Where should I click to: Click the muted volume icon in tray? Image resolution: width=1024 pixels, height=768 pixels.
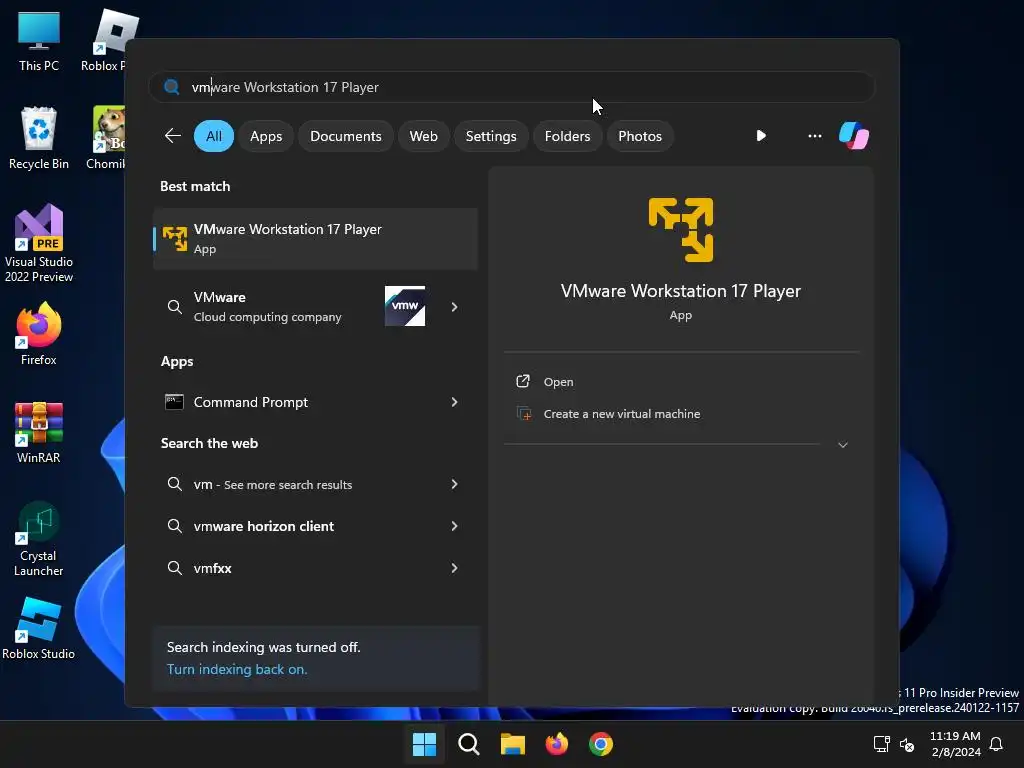pyautogui.click(x=907, y=744)
